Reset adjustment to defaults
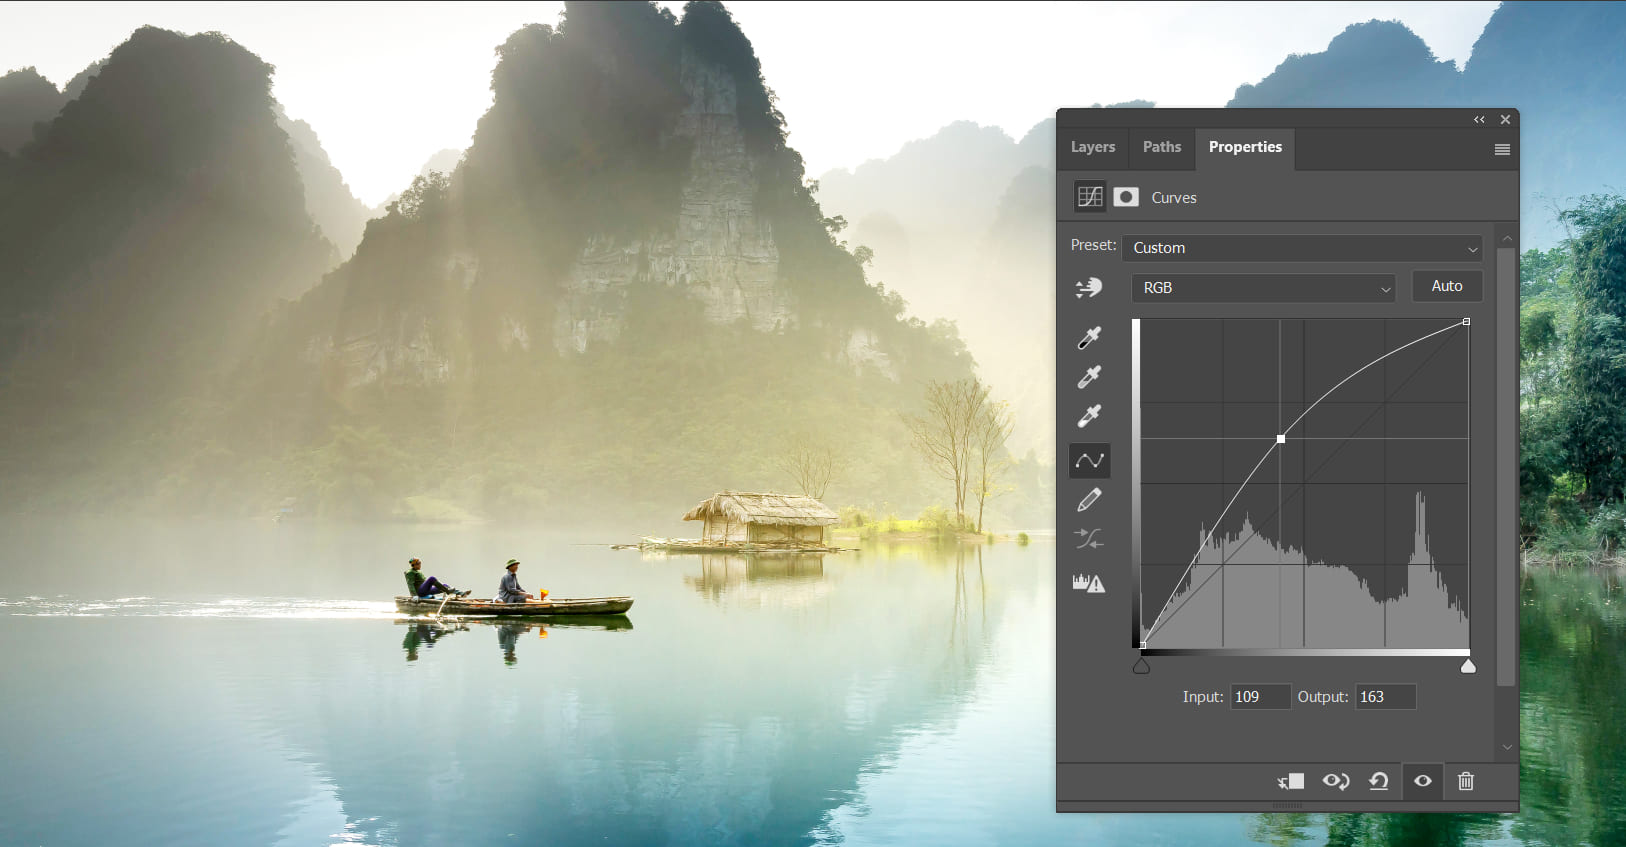Viewport: 1626px width, 847px height. (x=1379, y=781)
